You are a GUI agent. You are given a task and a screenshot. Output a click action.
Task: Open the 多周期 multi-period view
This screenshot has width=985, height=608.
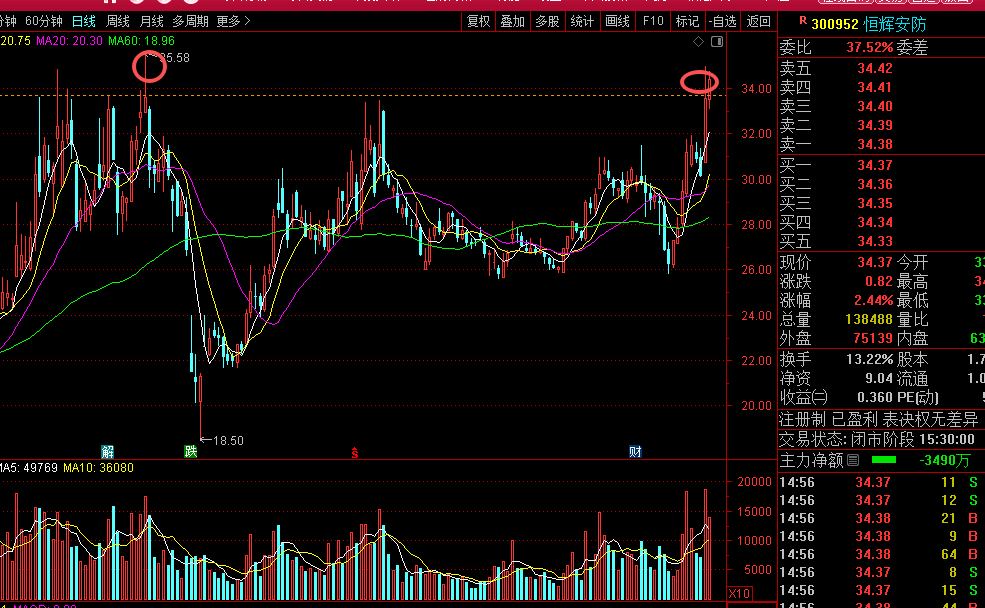[190, 21]
